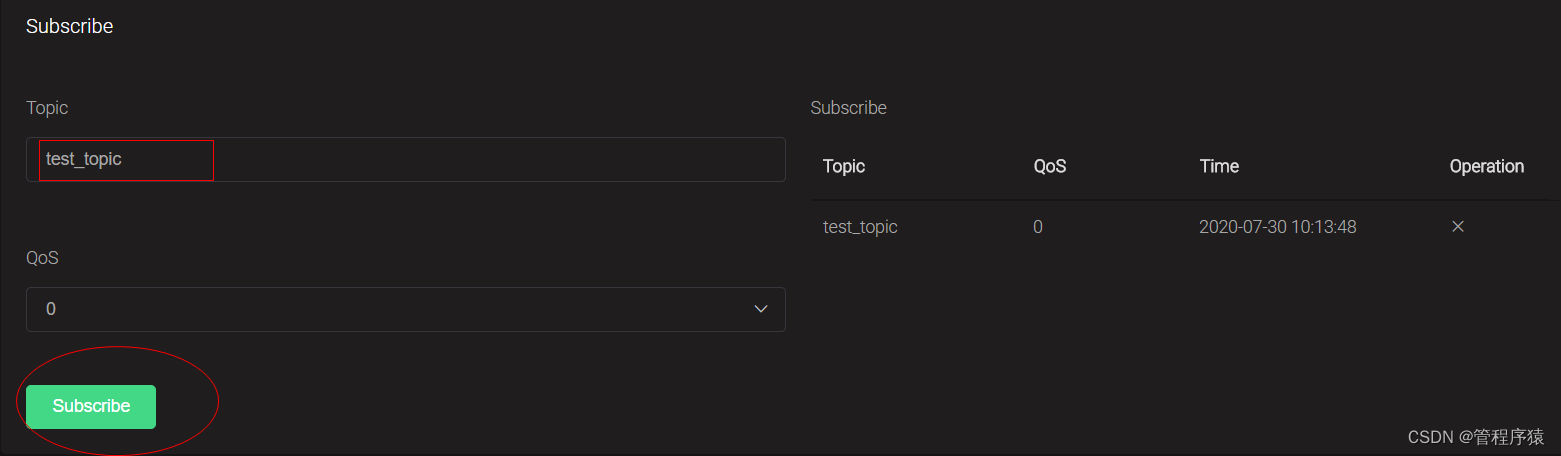Click the selected value 0 inside QoS selector
This screenshot has width=1561, height=456.
tap(51, 309)
